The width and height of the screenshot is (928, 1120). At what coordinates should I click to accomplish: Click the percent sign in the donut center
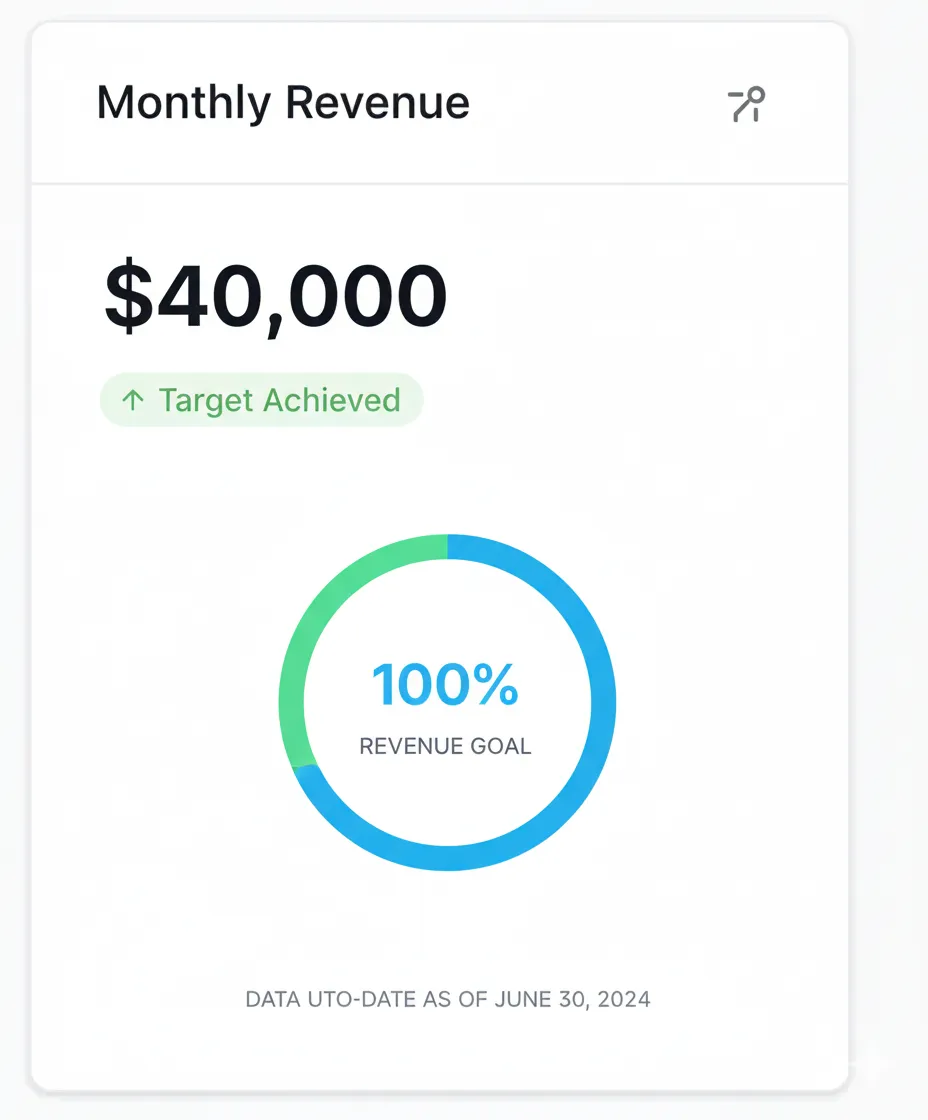[x=496, y=686]
